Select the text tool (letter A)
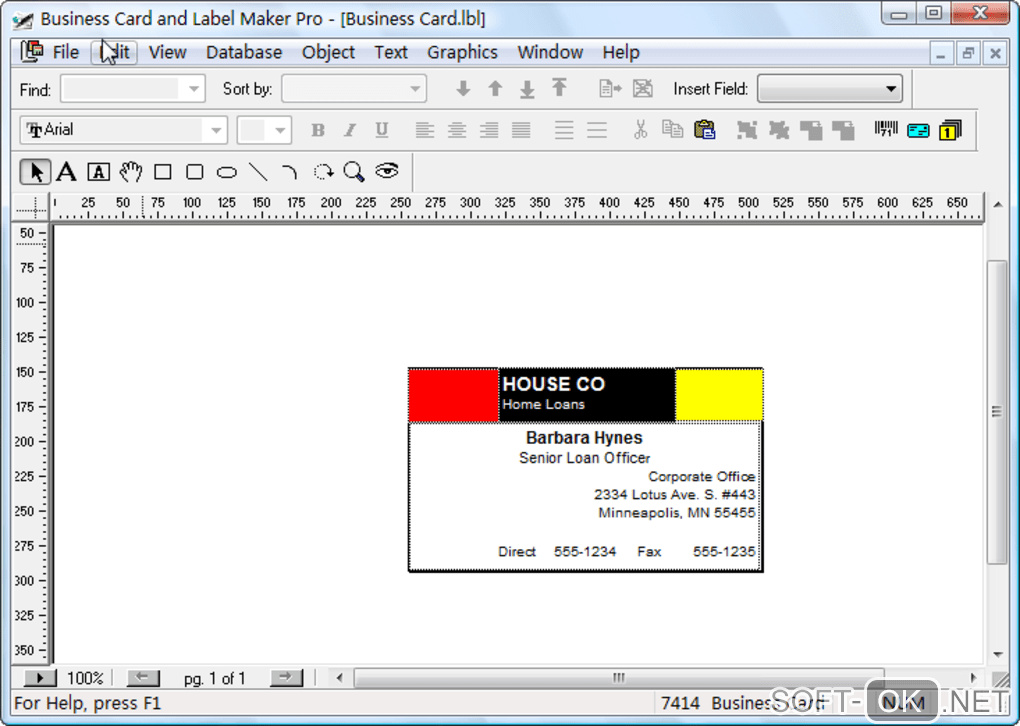This screenshot has width=1020, height=726. coord(66,172)
